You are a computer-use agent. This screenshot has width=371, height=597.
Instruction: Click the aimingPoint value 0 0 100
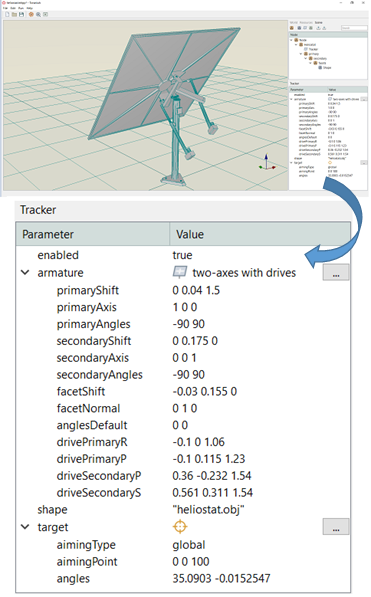coord(191,561)
